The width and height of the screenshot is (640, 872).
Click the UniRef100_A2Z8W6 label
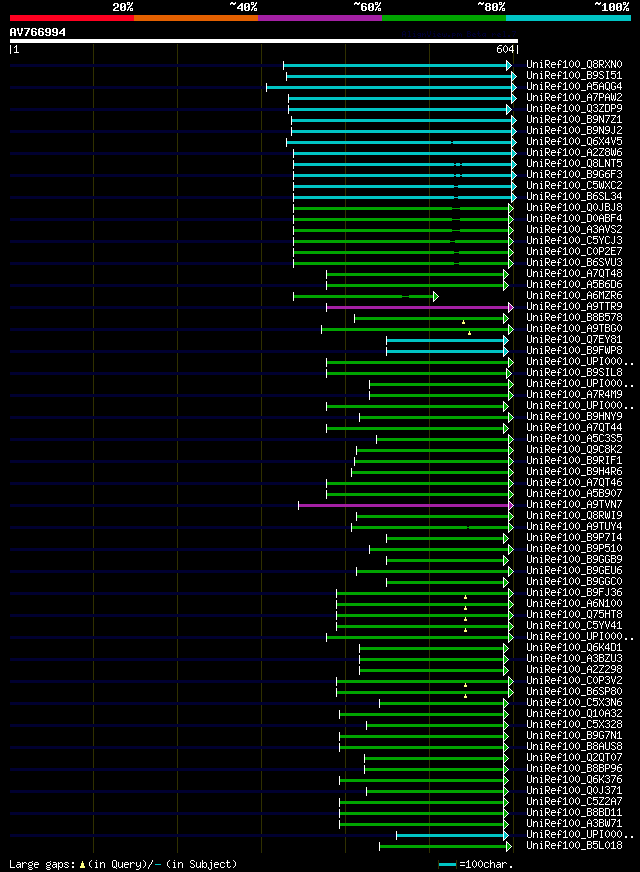coord(574,152)
